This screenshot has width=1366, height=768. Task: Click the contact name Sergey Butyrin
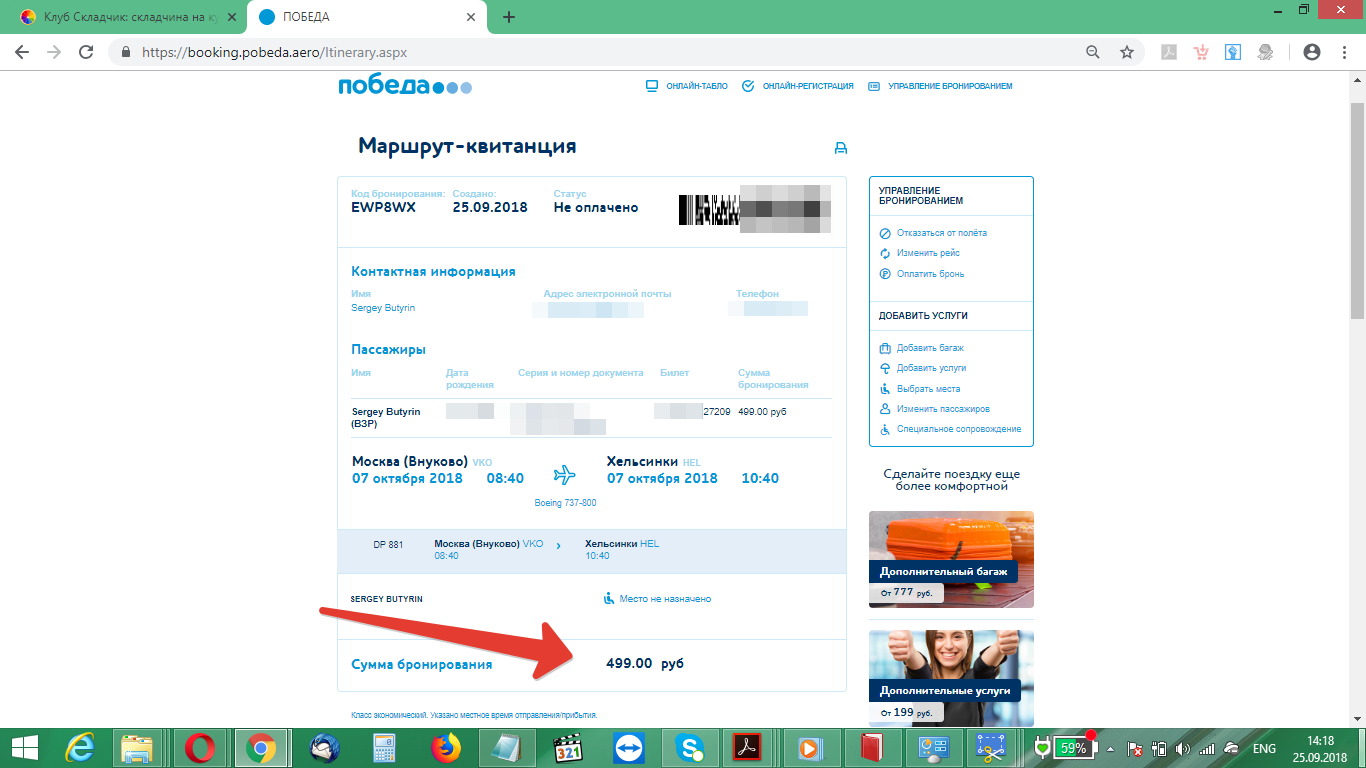coord(383,308)
